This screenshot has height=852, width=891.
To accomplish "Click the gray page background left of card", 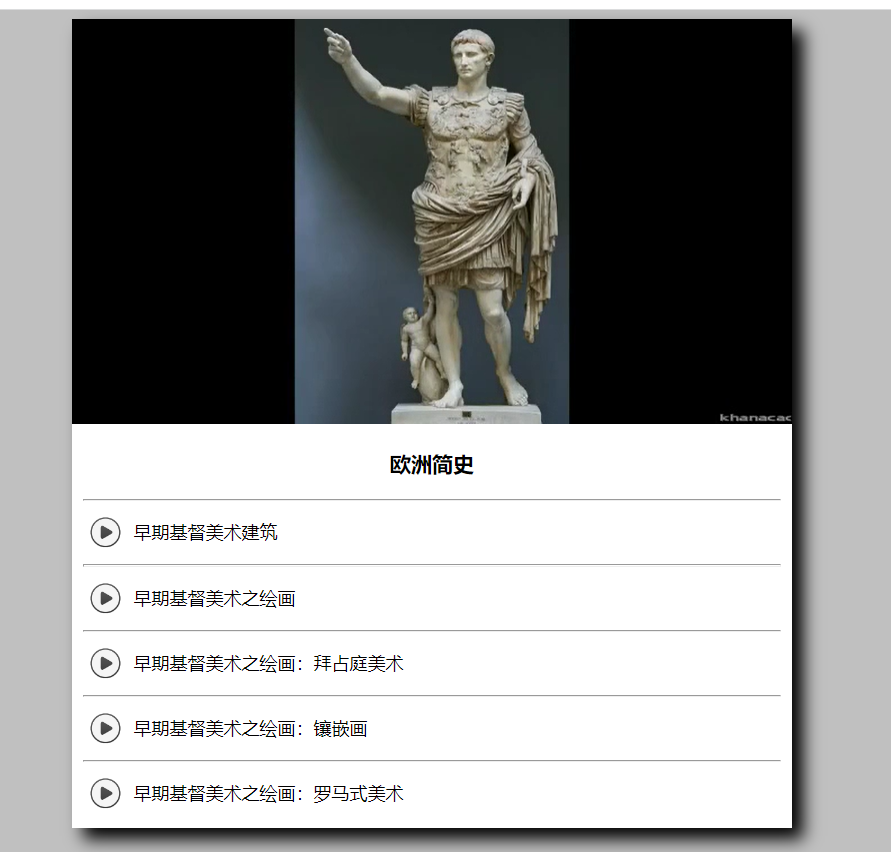I will [35, 426].
